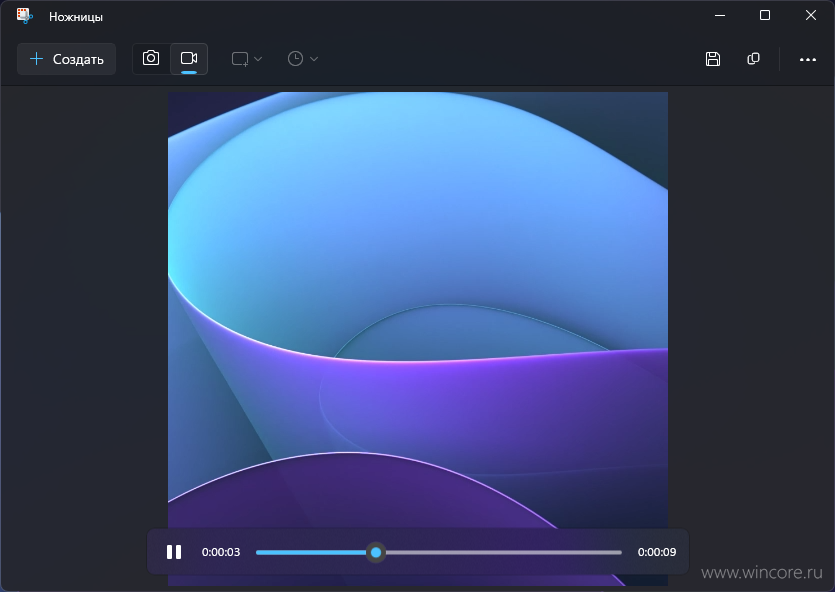Click the playback seek slider thumb
Viewport: 835px width, 592px height.
coord(376,553)
